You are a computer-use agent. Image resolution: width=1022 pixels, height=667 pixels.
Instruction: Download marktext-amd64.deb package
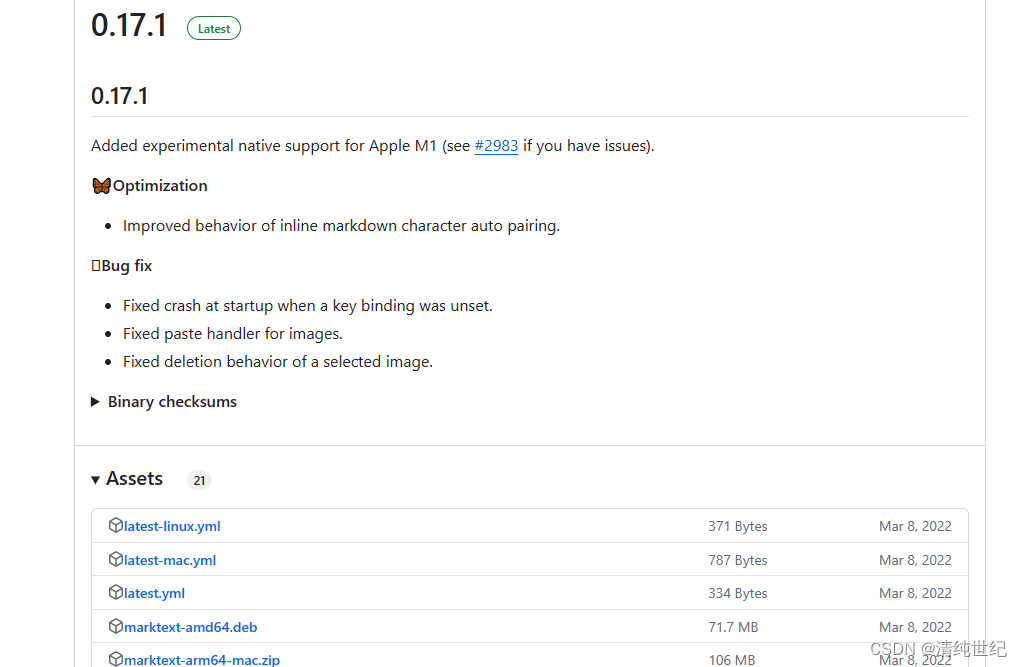coord(190,627)
